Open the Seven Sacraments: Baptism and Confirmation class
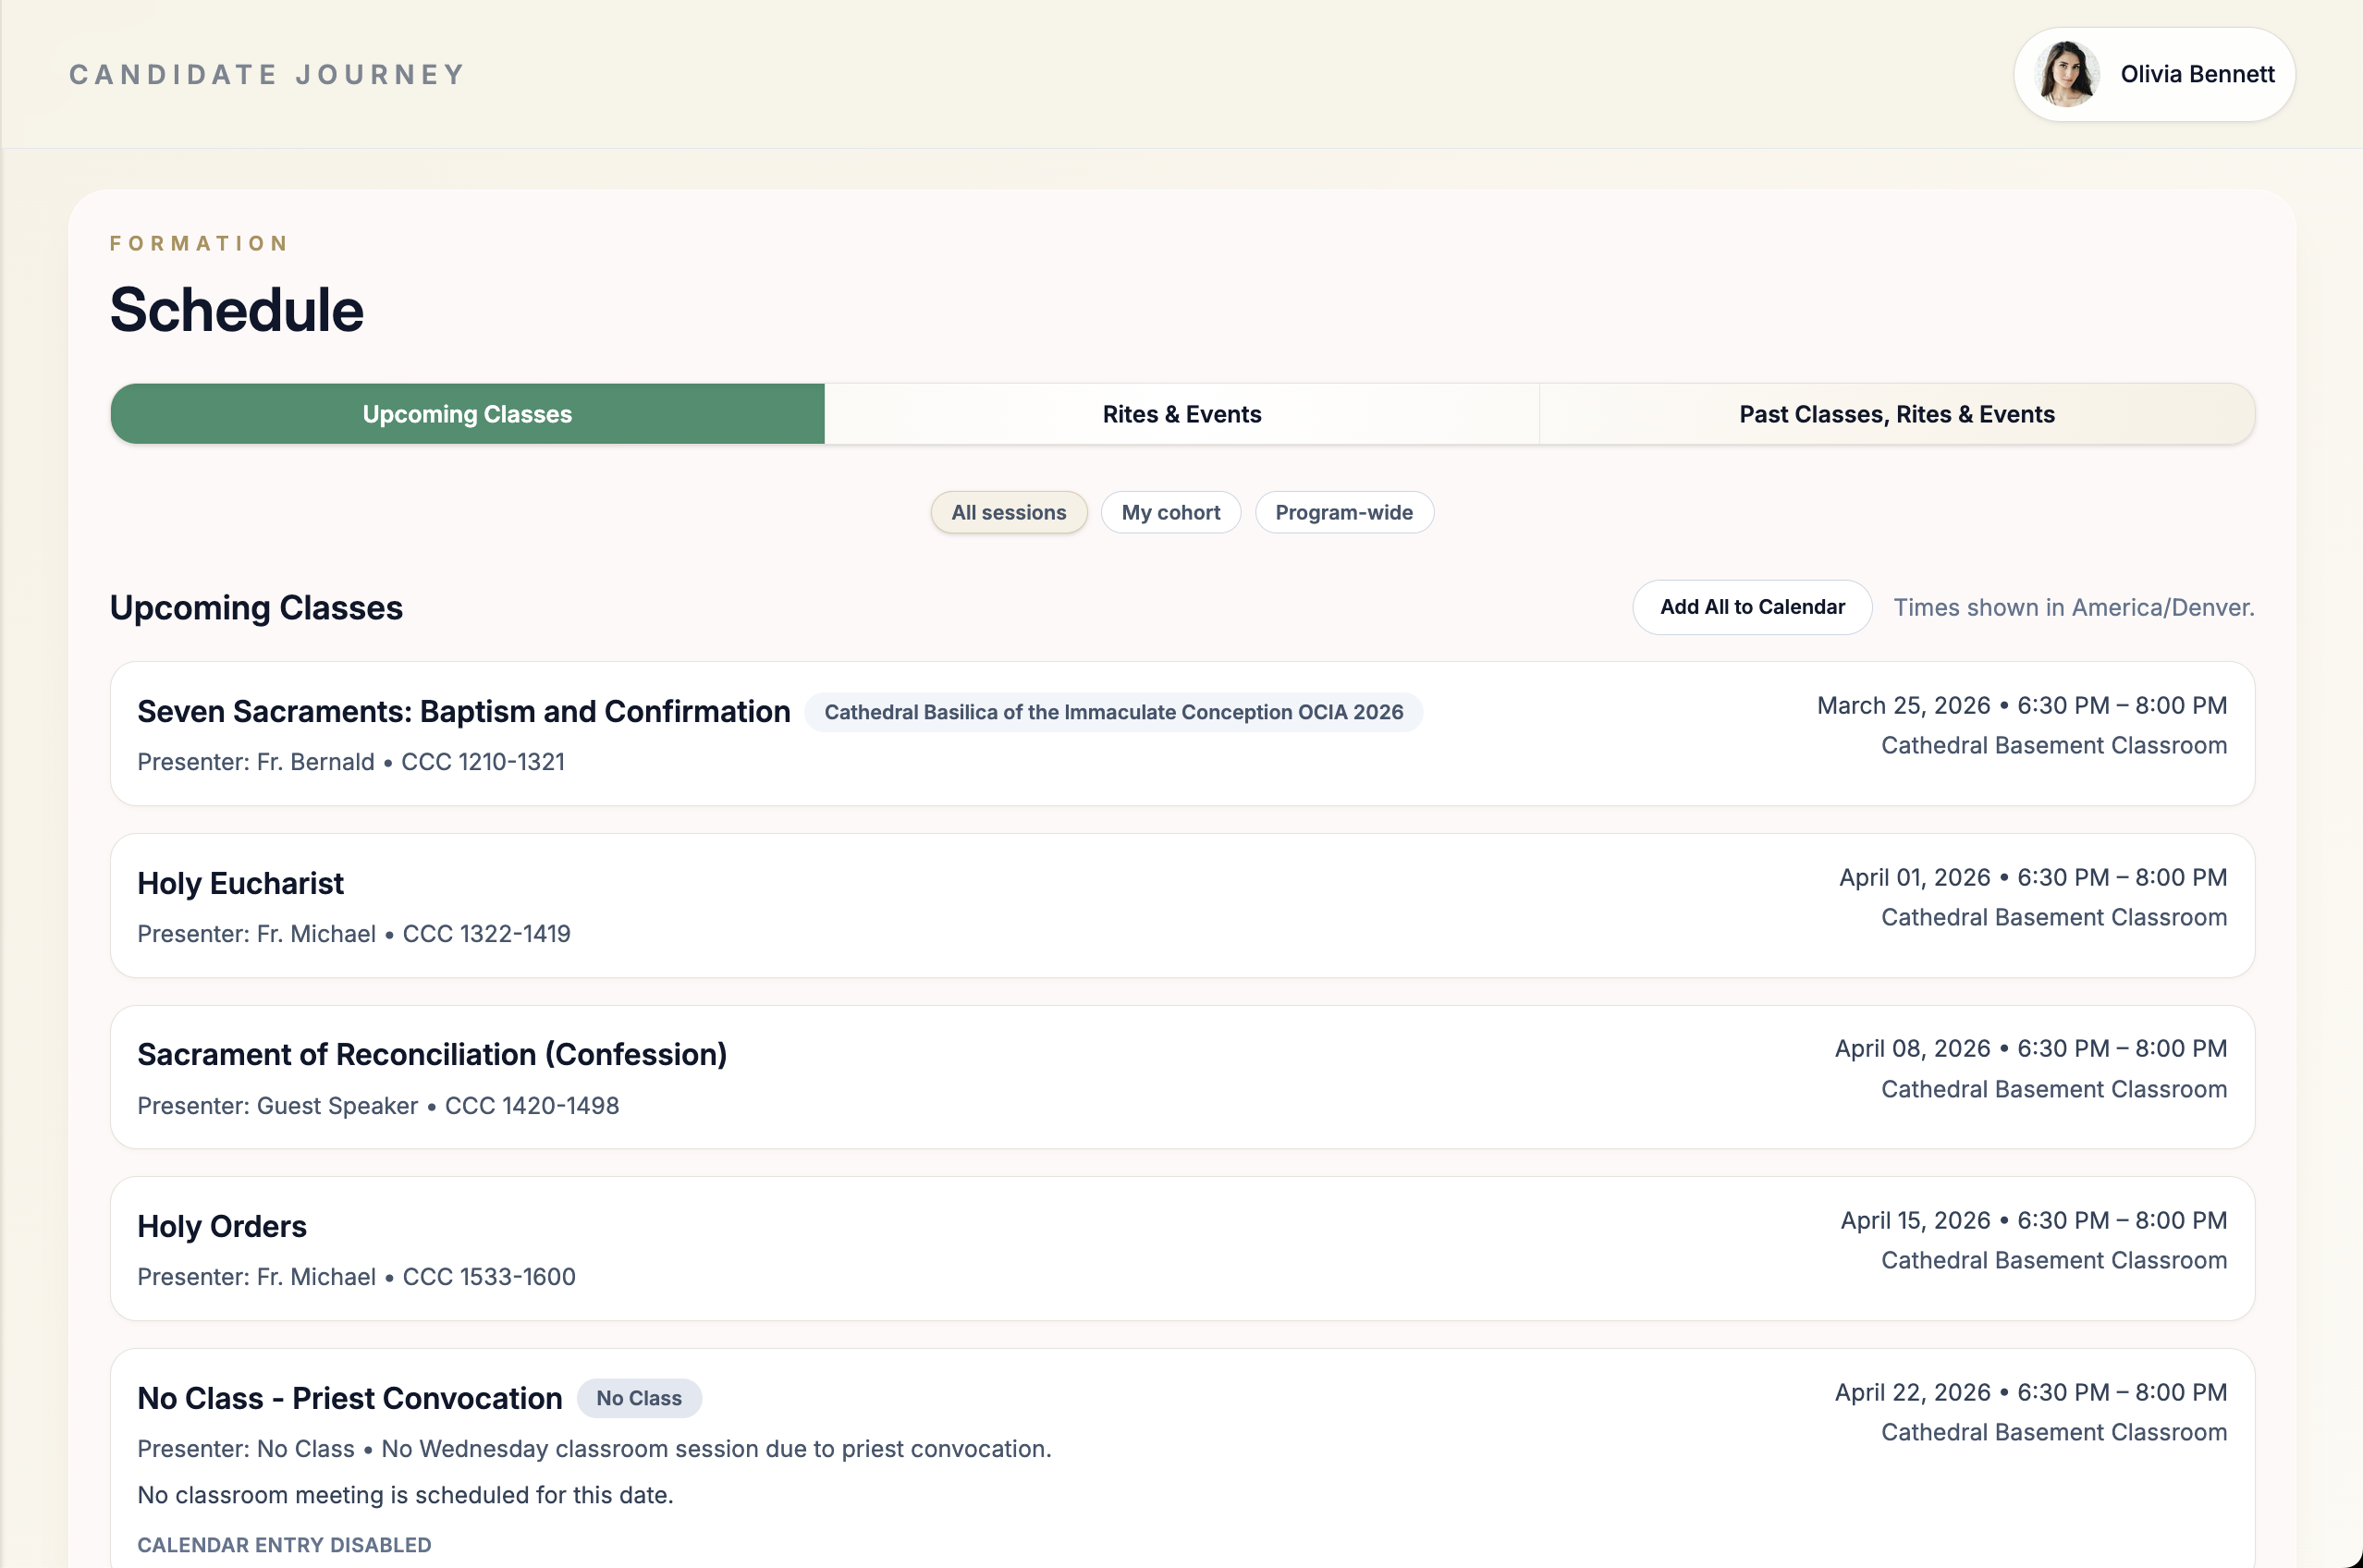 tap(463, 711)
